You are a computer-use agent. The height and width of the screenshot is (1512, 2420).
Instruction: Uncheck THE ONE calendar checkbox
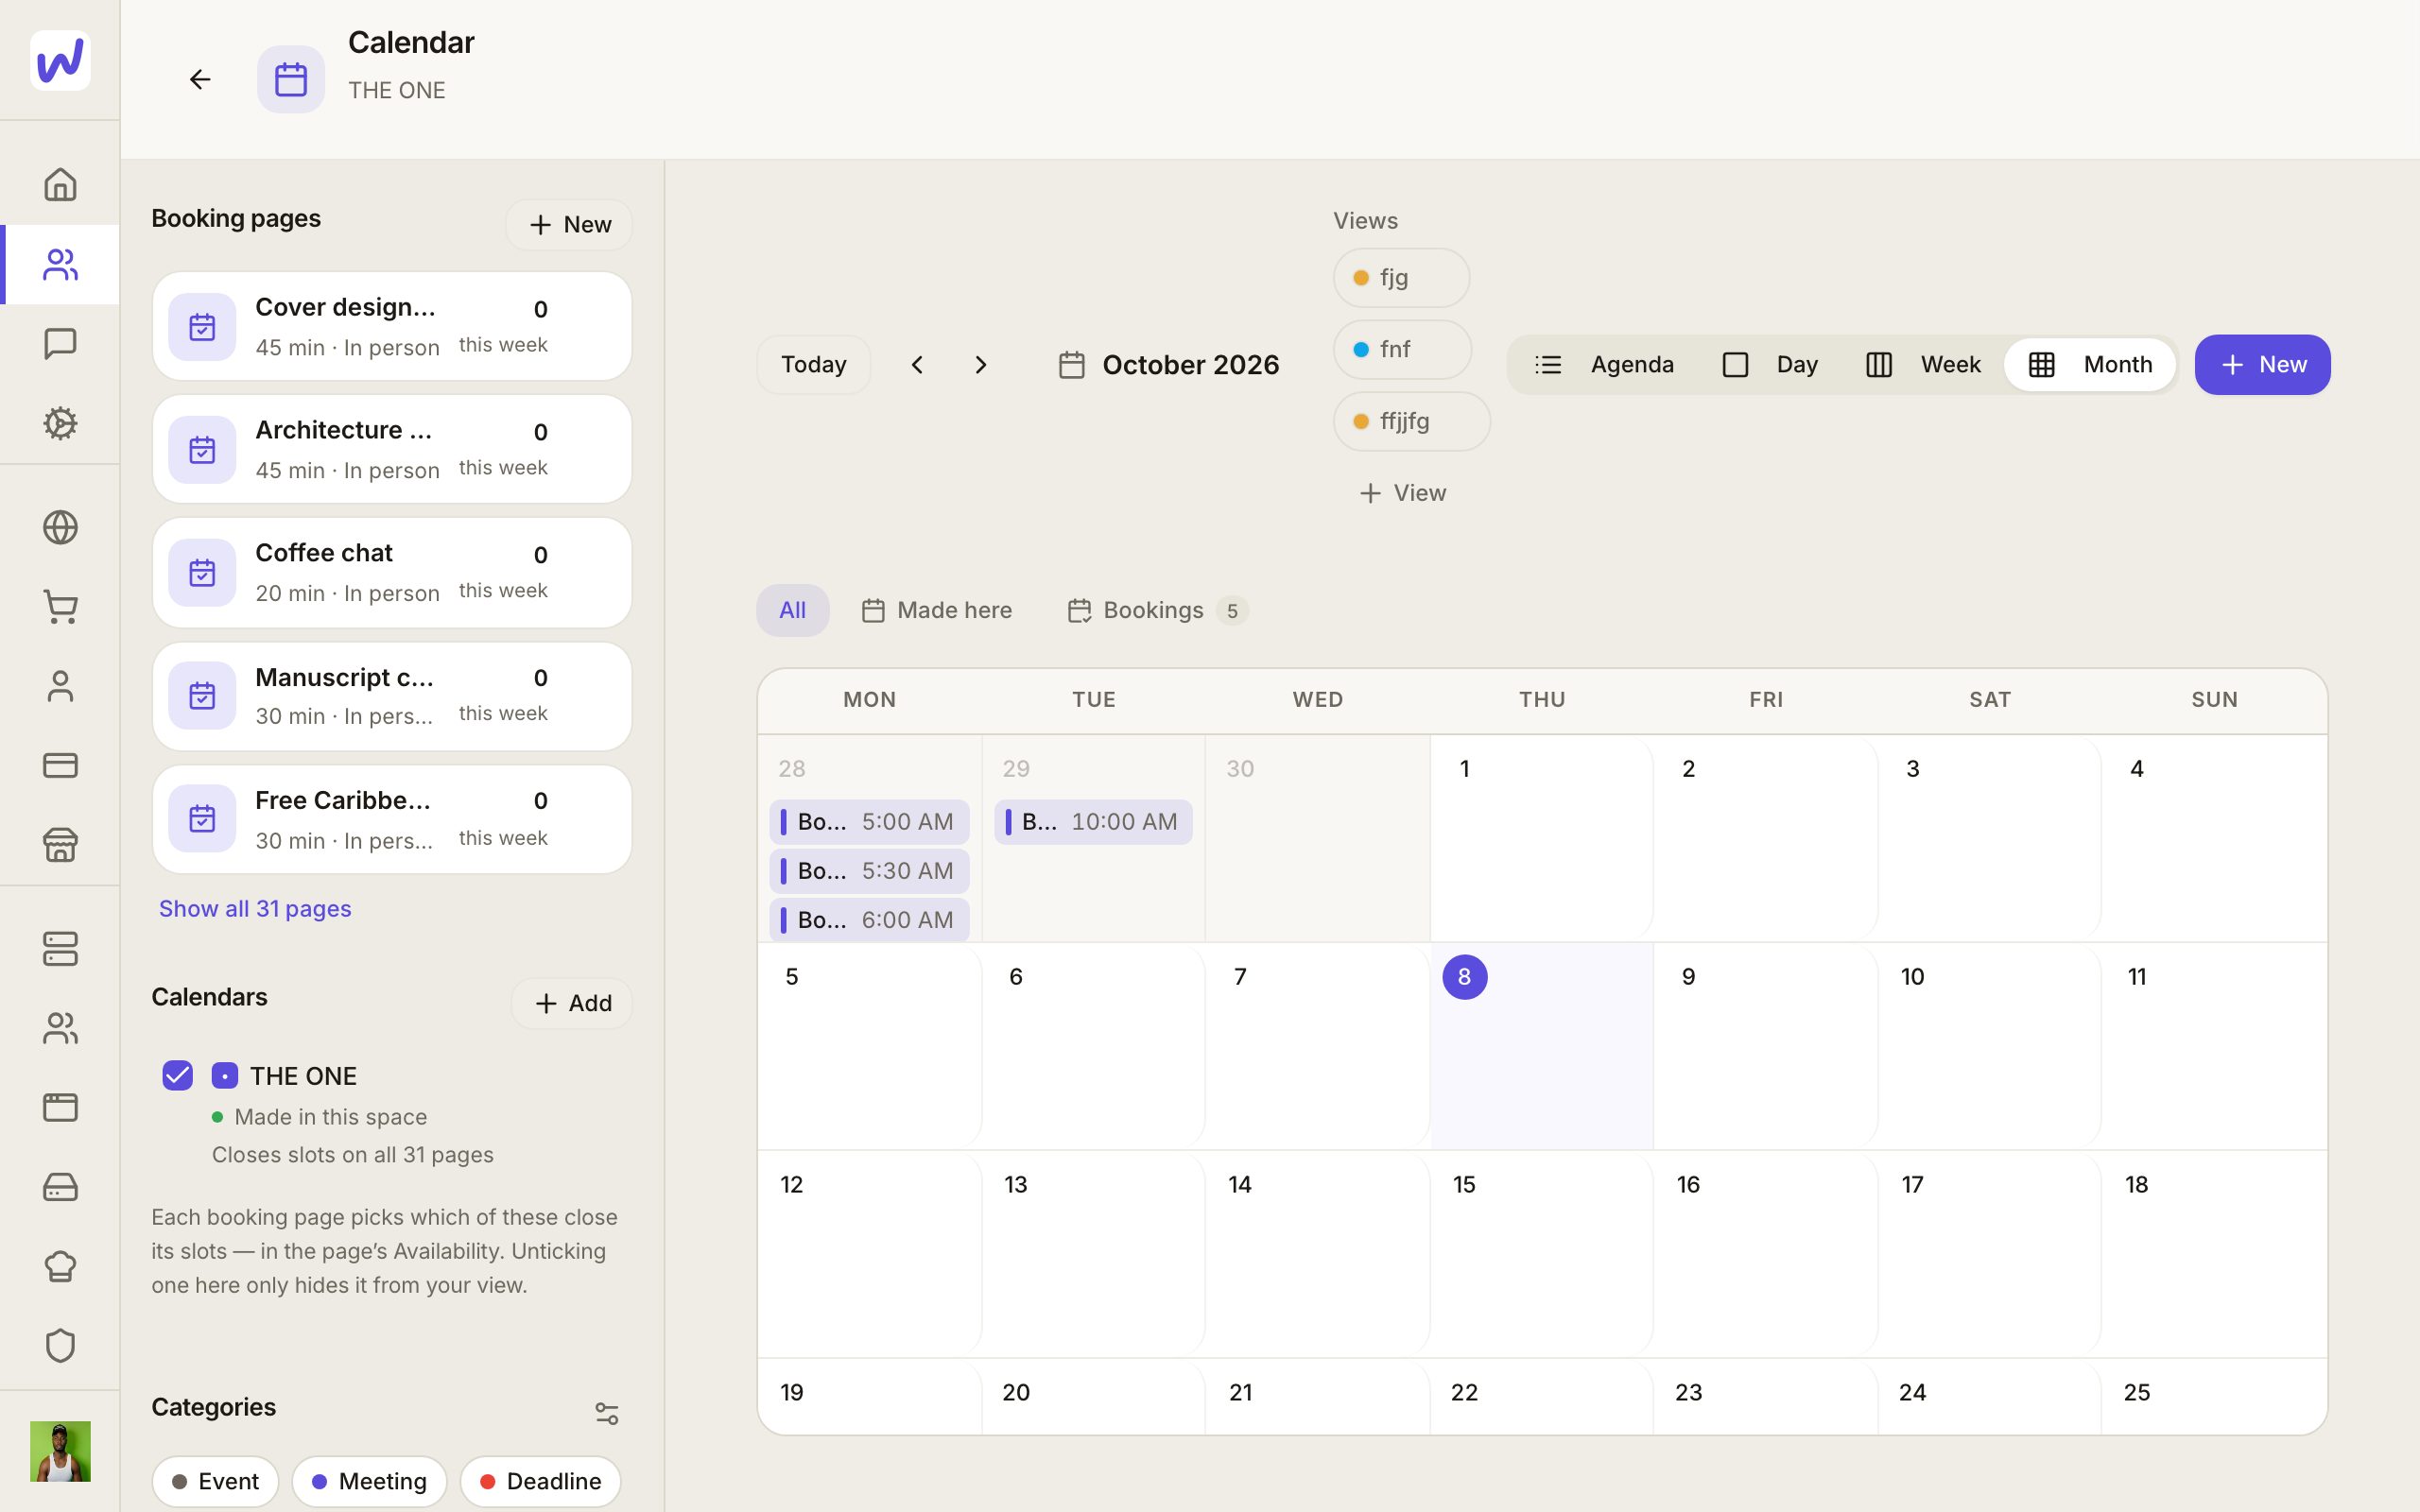coord(177,1075)
